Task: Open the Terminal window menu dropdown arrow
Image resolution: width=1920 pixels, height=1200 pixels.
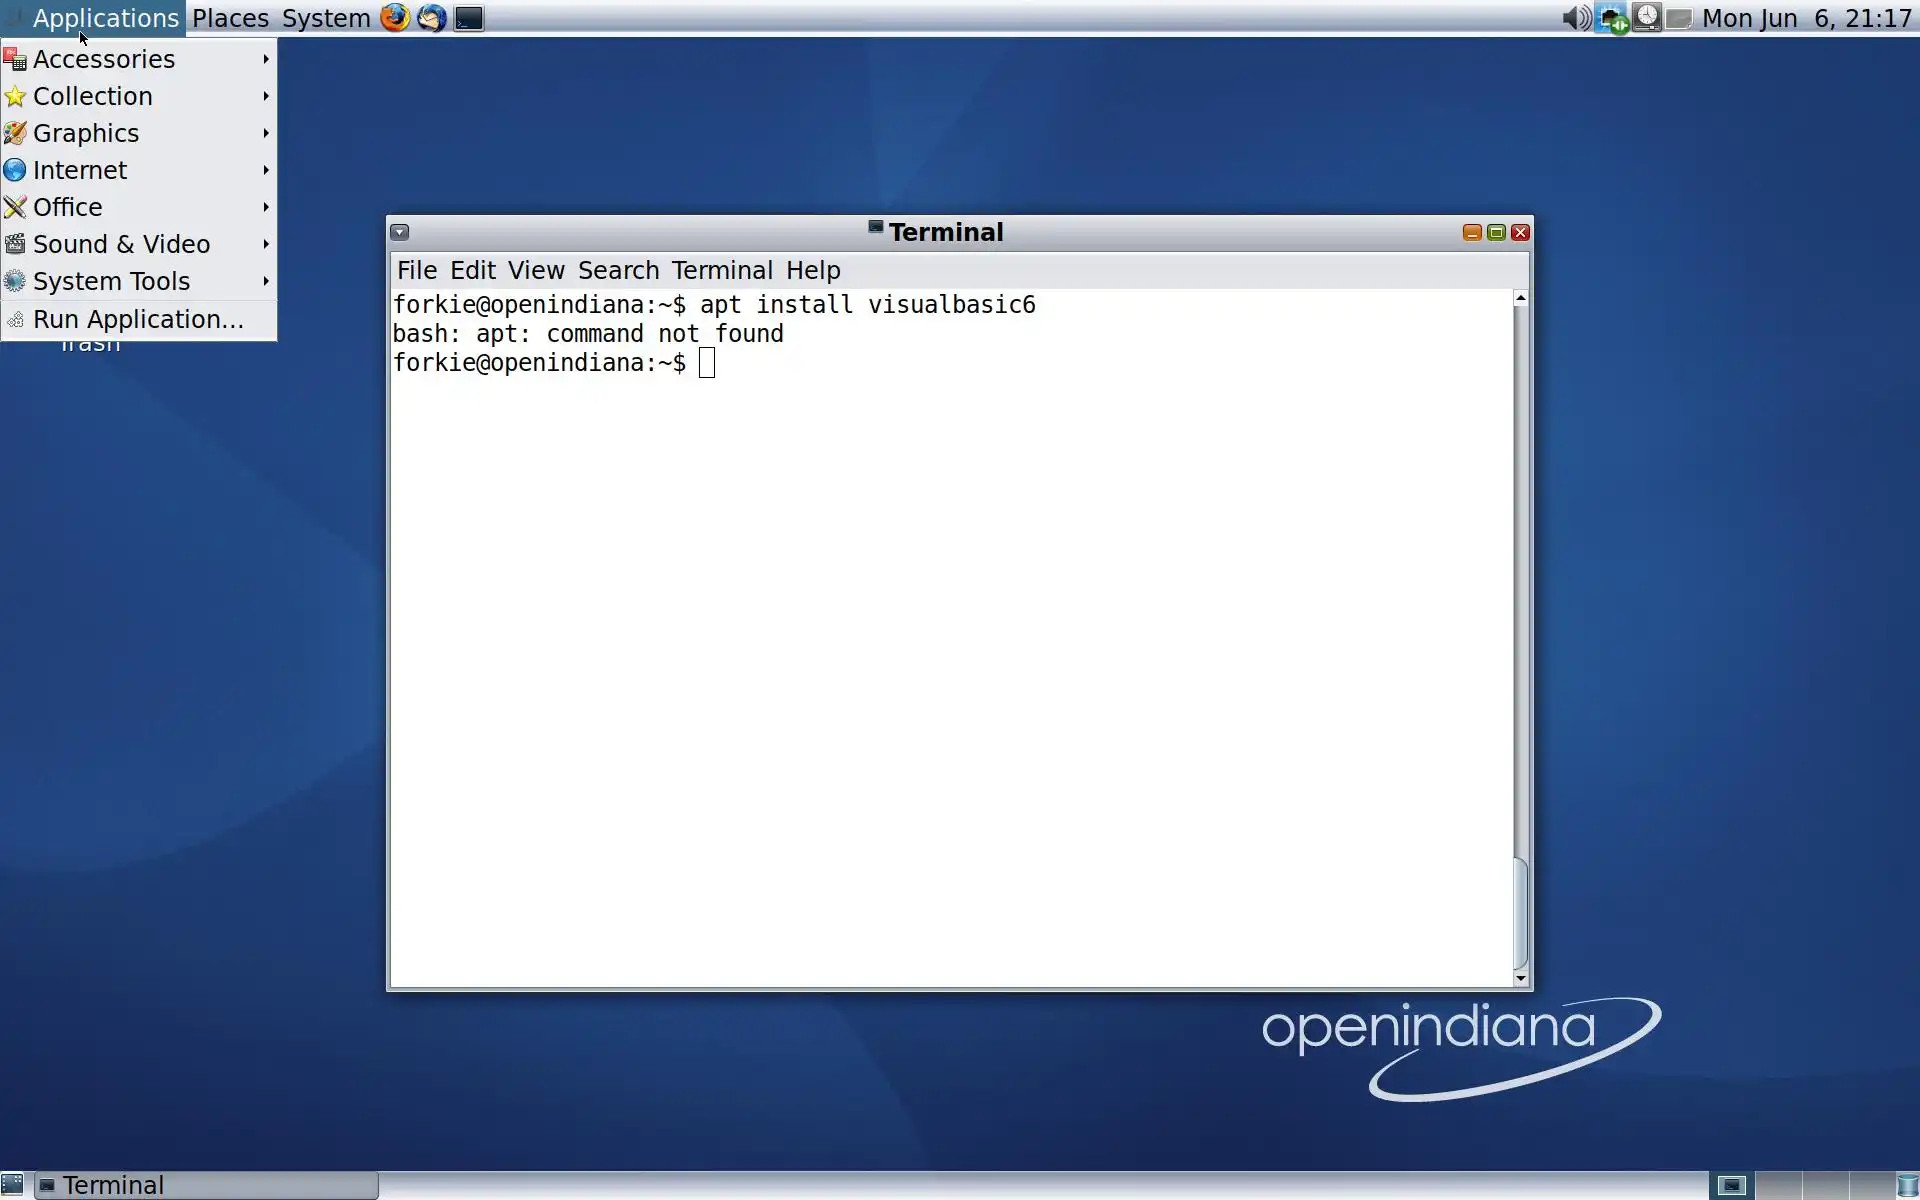Action: point(399,232)
